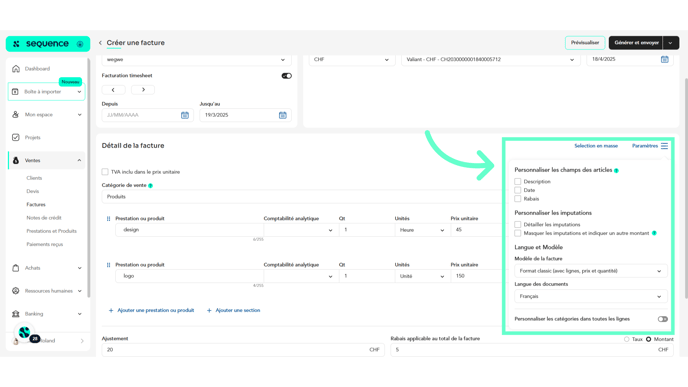Click Ajouter une section link
The image size is (688, 387).
click(233, 310)
